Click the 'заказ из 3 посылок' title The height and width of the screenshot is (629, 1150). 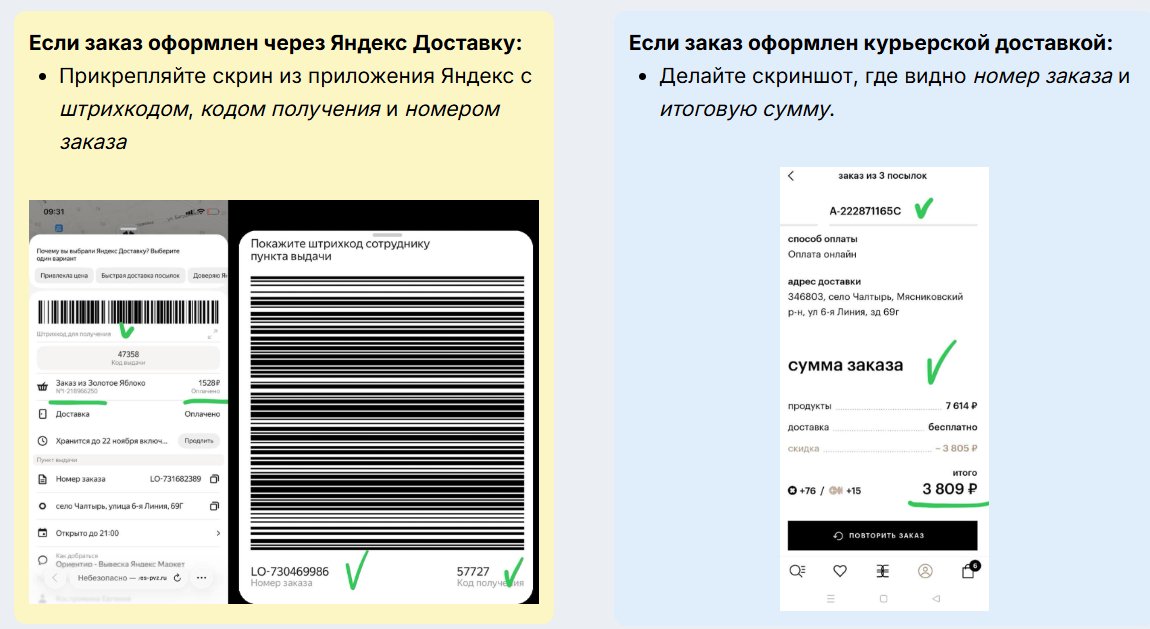(882, 176)
